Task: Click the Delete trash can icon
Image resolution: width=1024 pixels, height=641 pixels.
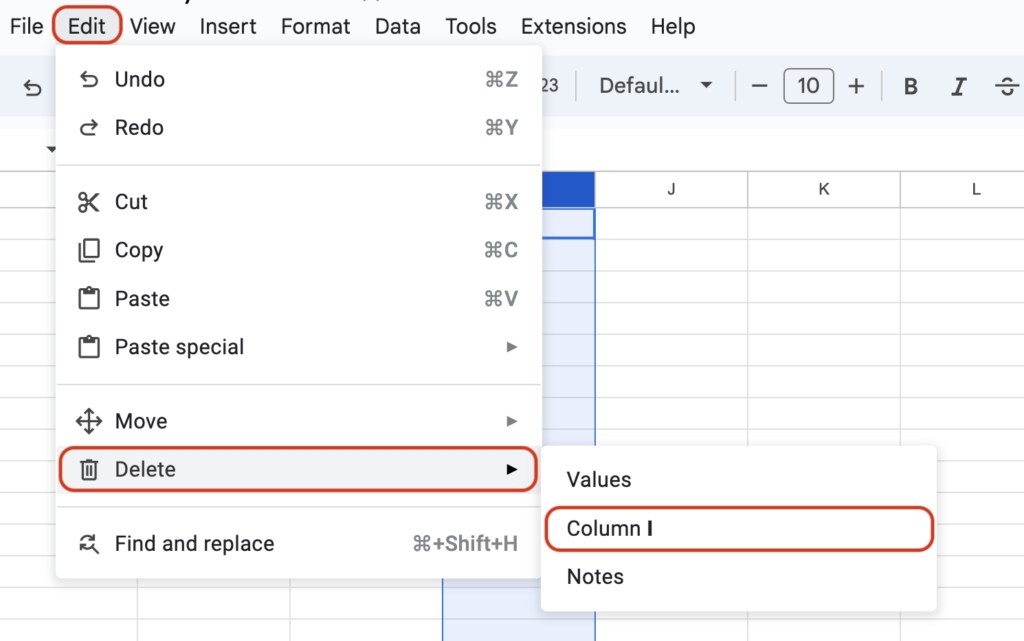Action: (88, 469)
